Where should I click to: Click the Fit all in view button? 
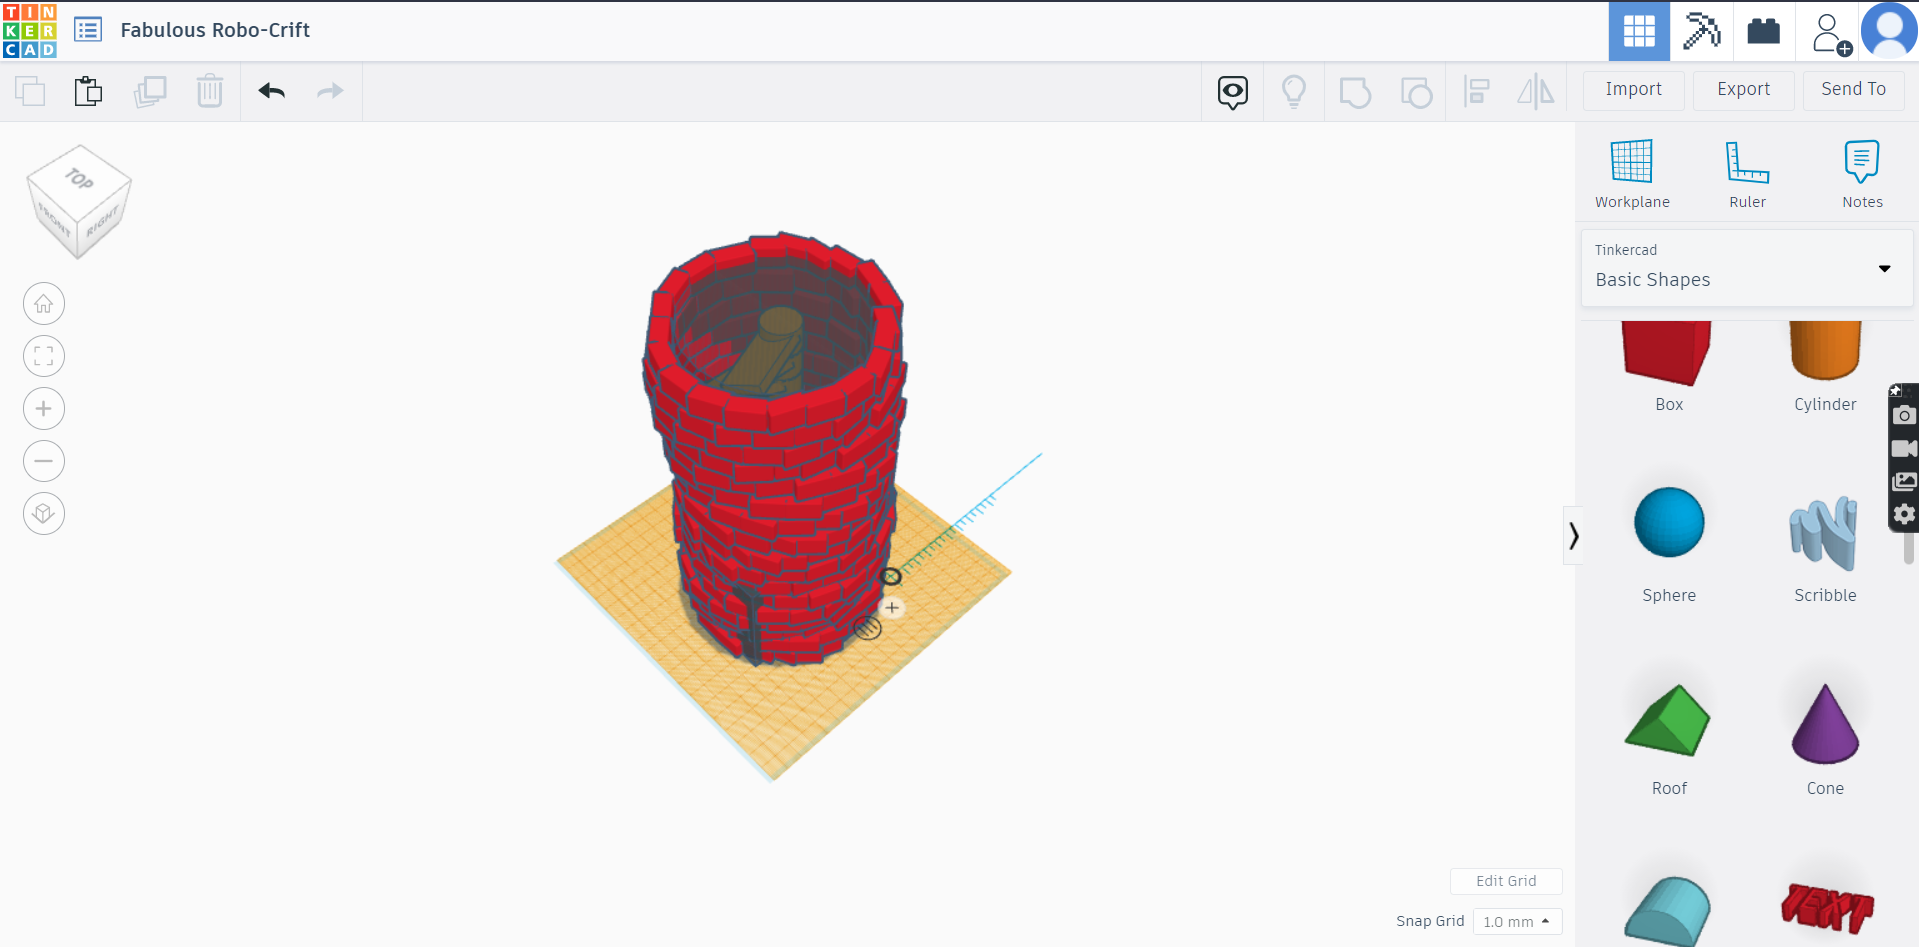click(44, 356)
